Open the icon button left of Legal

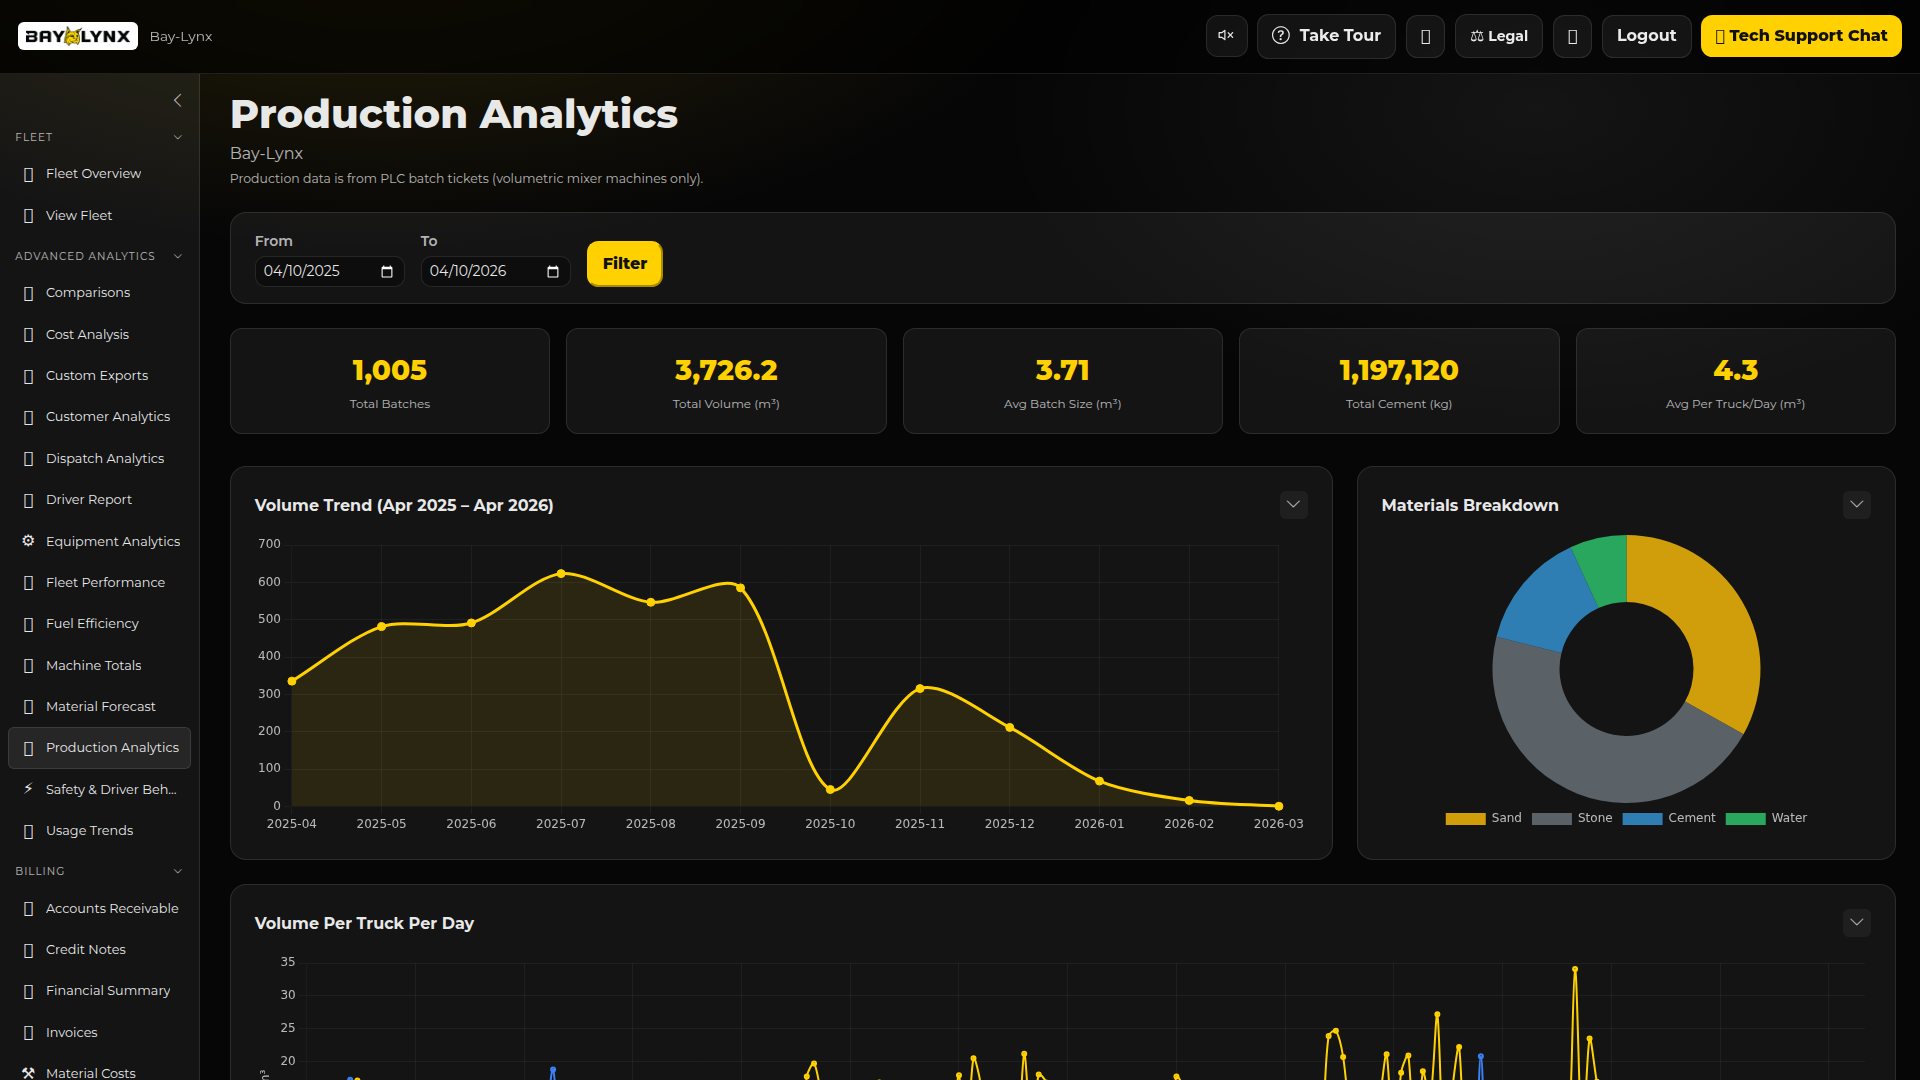[1426, 35]
